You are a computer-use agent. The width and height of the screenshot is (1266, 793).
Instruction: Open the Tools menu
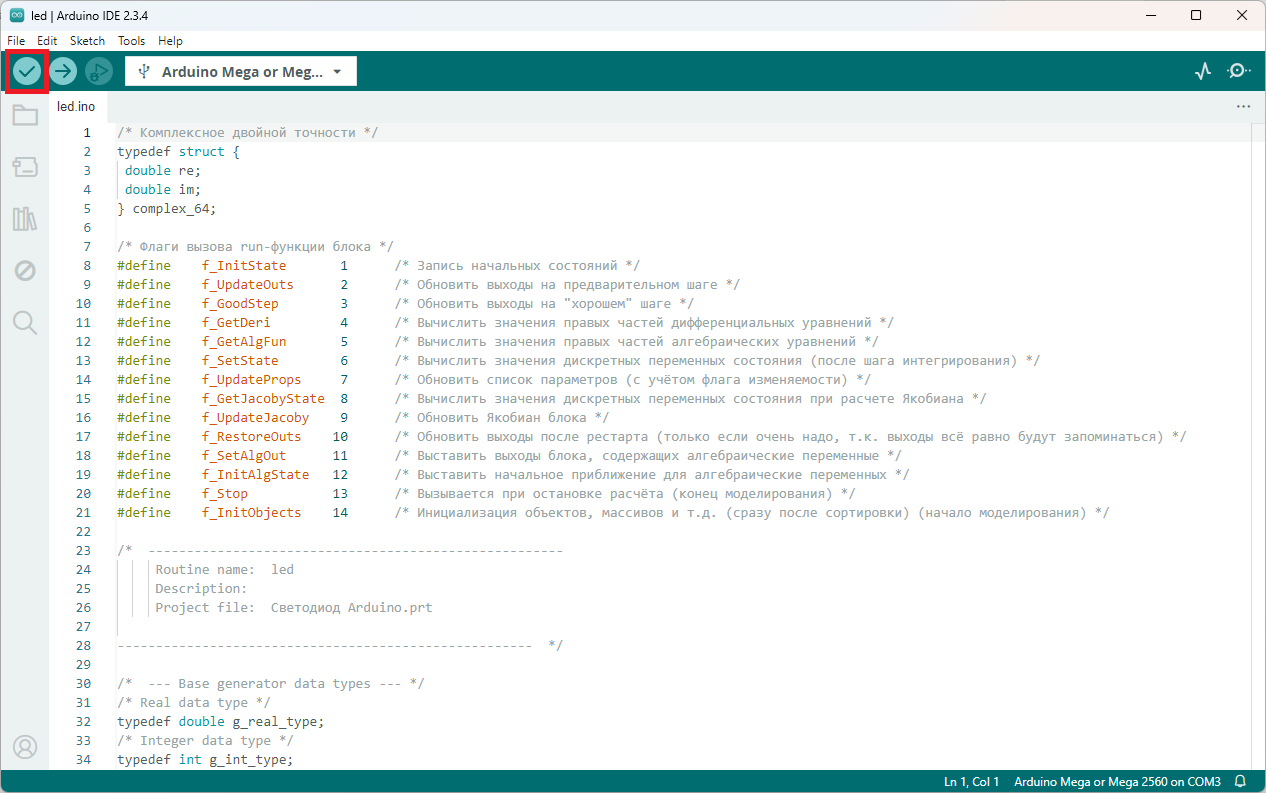click(x=131, y=41)
